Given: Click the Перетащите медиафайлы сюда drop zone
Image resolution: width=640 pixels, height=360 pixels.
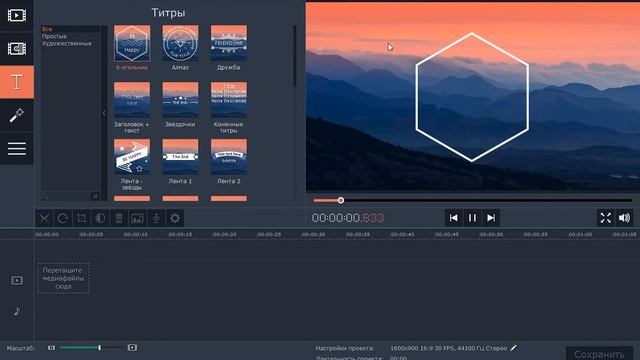Looking at the screenshot, I should click(63, 278).
